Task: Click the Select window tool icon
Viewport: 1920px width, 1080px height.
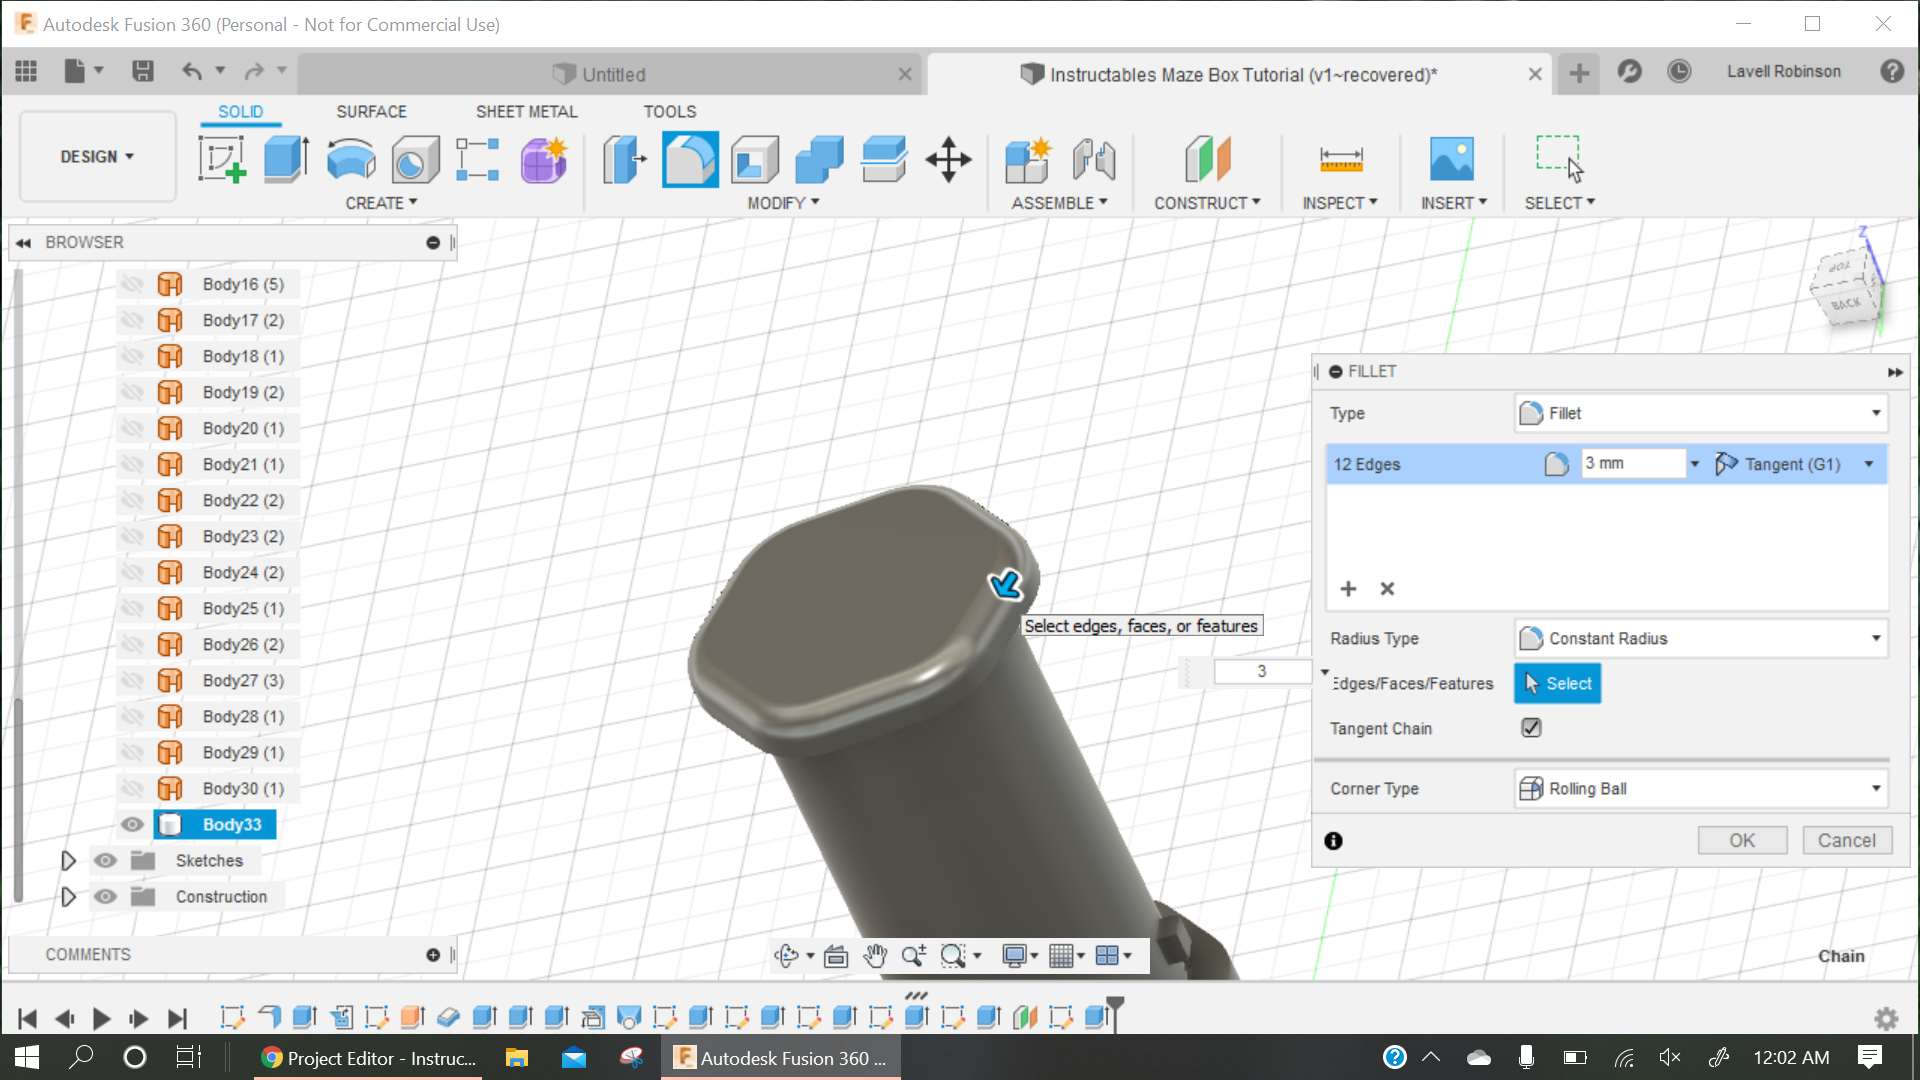Action: pyautogui.click(x=1559, y=160)
